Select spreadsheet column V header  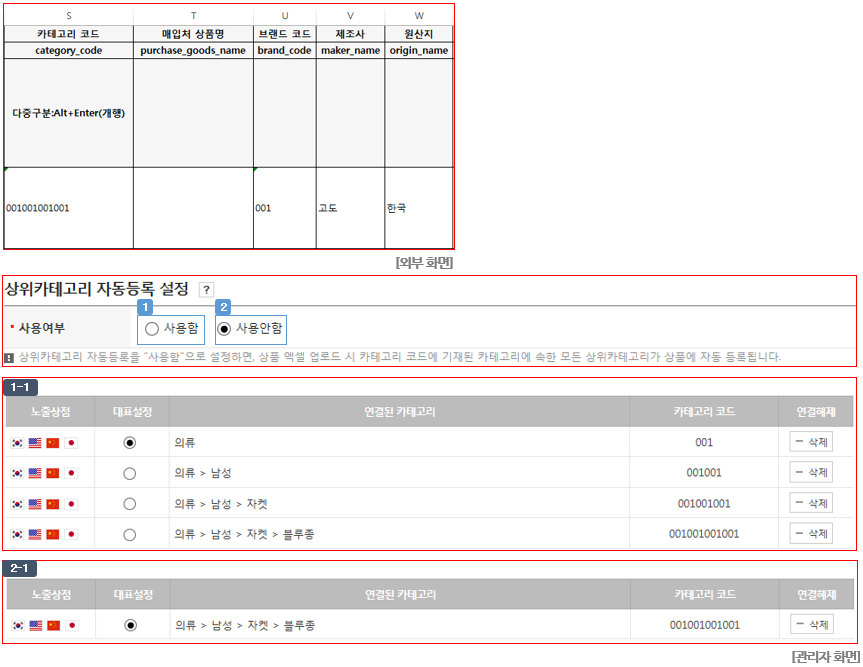[351, 15]
